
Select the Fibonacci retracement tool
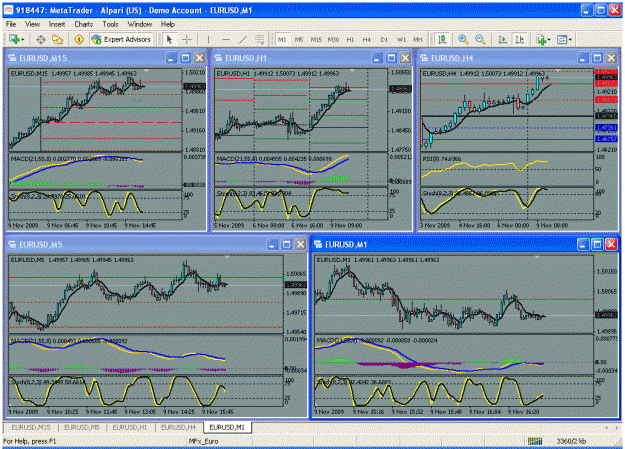259,39
